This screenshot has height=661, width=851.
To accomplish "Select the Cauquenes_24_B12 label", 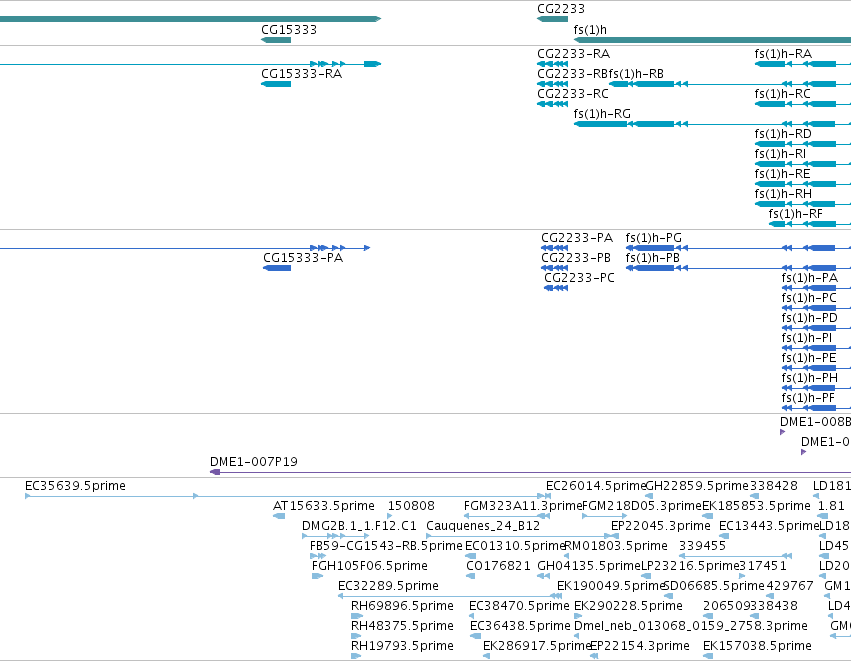I will coord(483,526).
